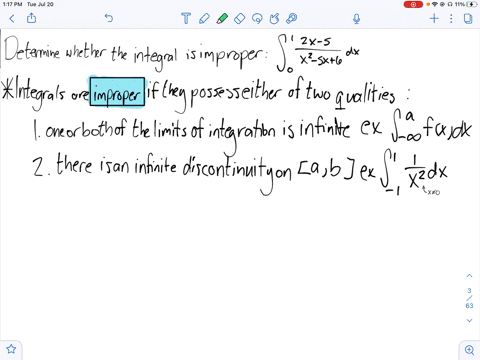480x360 pixels.
Task: Select the green Highlighter tool
Action: [222, 18]
